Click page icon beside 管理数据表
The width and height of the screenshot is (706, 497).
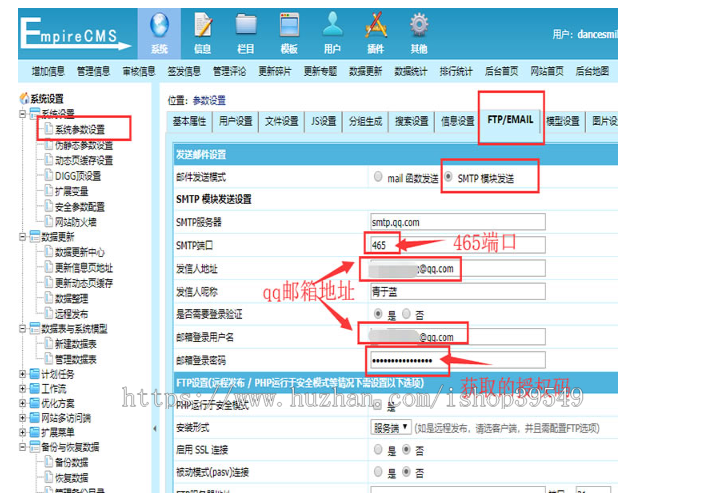click(49, 359)
